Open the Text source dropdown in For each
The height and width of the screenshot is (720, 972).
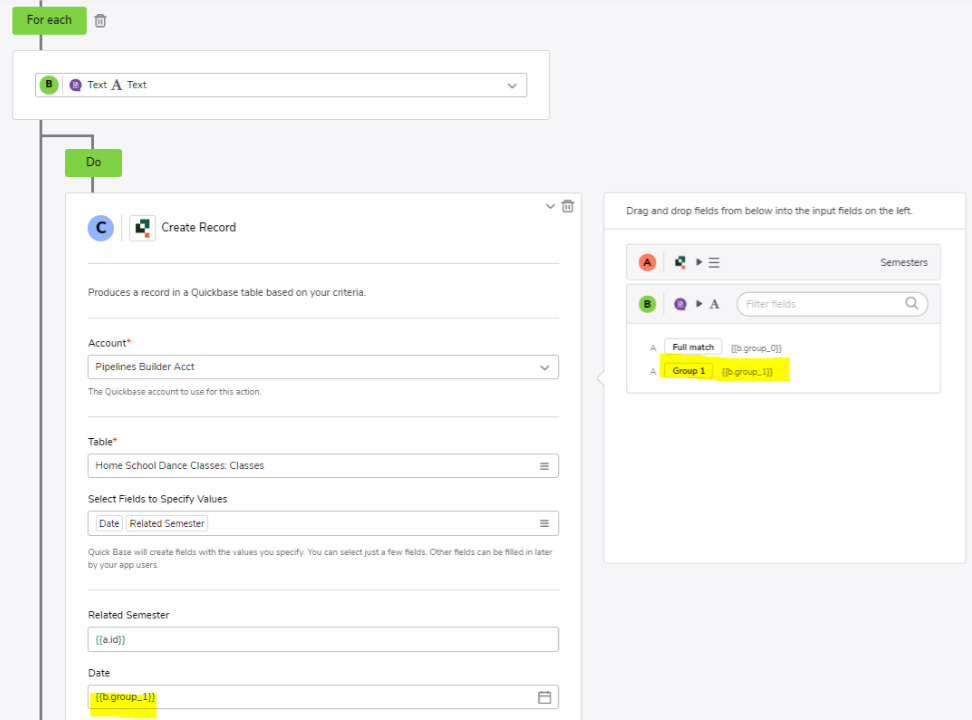512,86
